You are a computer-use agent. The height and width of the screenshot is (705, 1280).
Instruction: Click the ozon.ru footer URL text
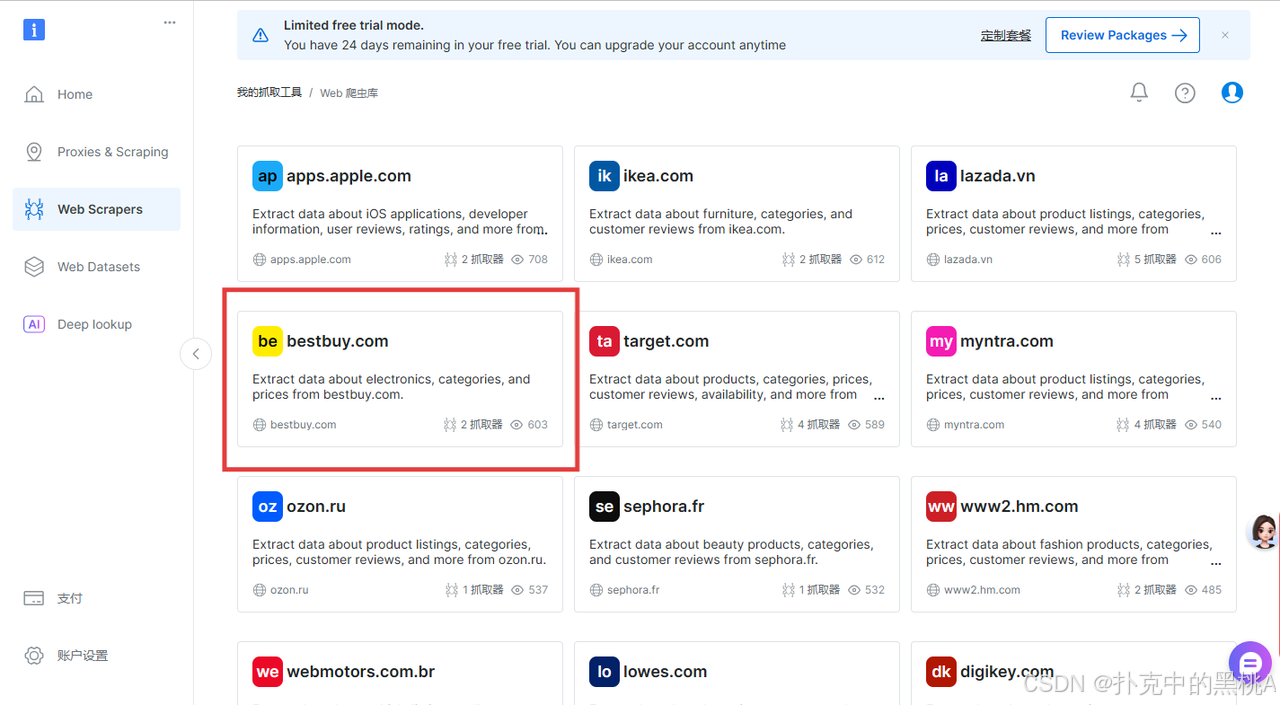(289, 590)
